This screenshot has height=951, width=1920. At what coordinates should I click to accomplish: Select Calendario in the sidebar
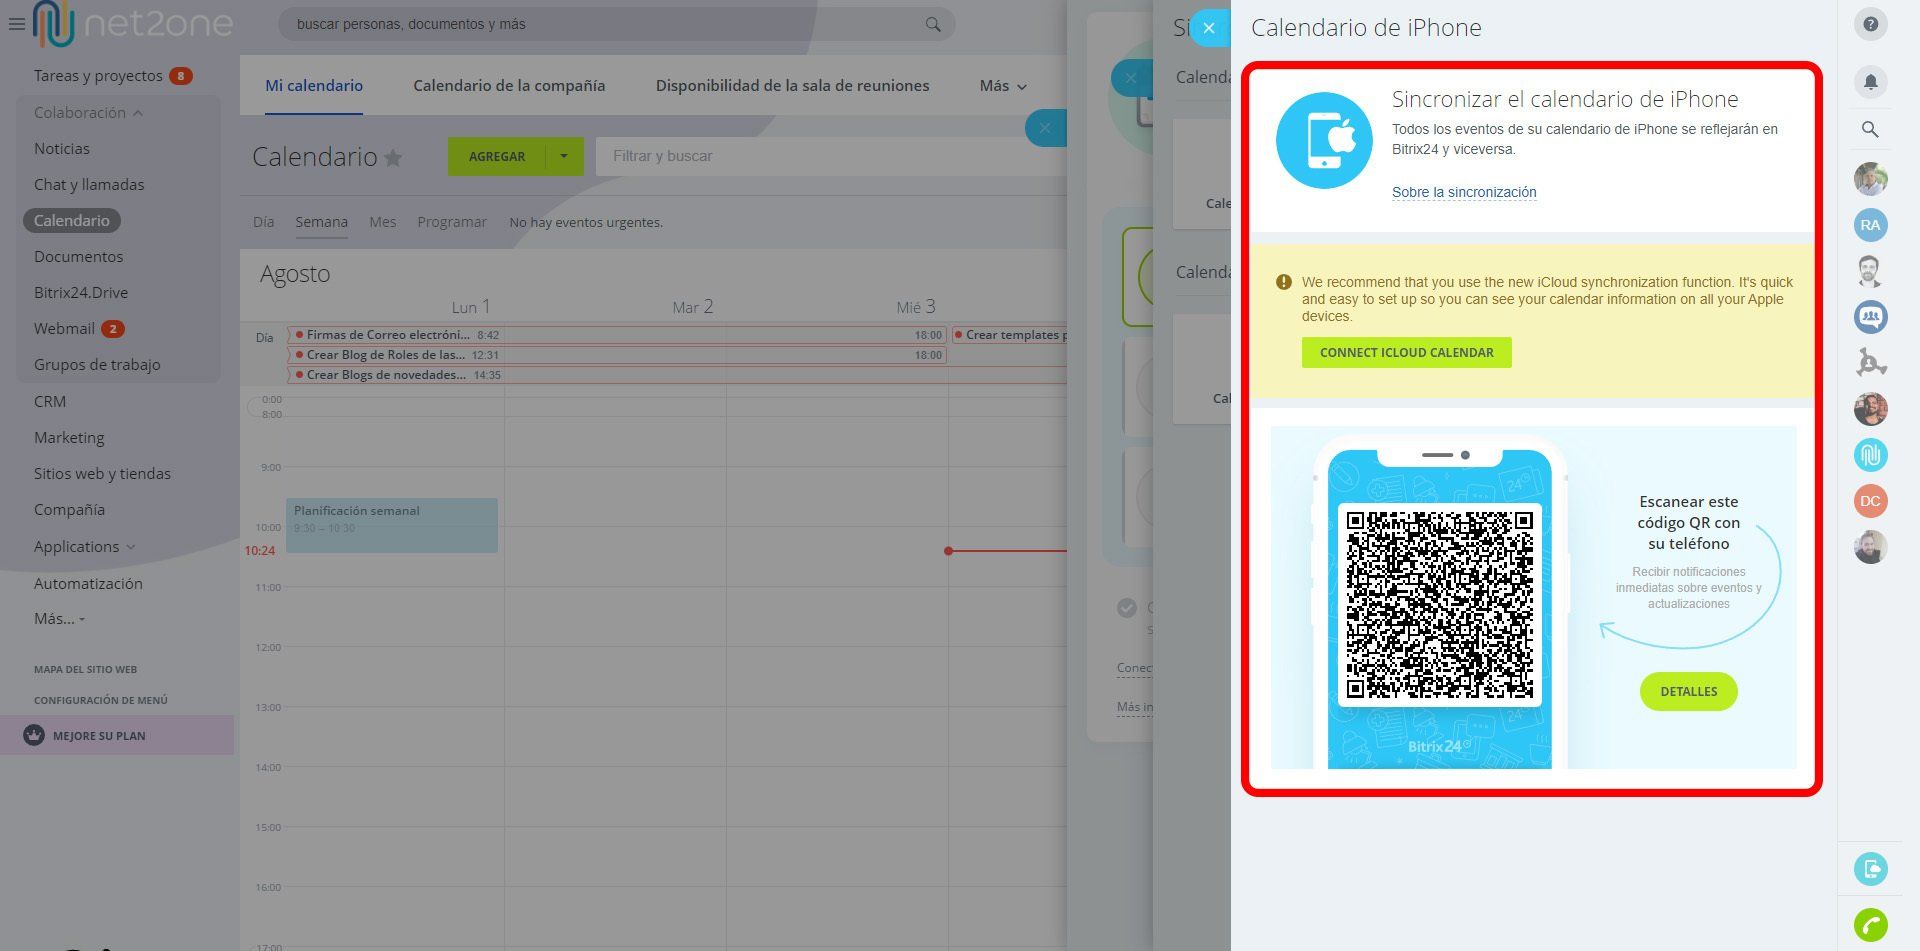pyautogui.click(x=72, y=220)
